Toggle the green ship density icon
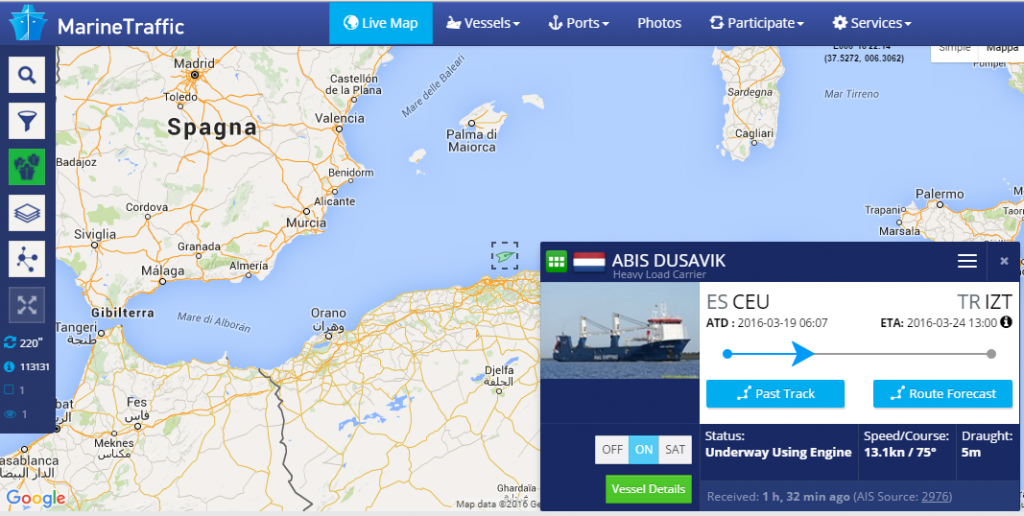The height and width of the screenshot is (516, 1024). click(27, 167)
